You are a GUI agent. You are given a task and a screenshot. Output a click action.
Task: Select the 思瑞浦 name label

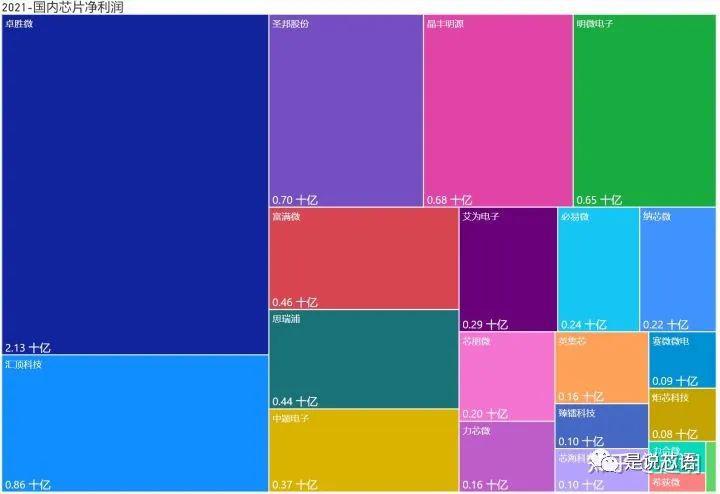[x=286, y=319]
